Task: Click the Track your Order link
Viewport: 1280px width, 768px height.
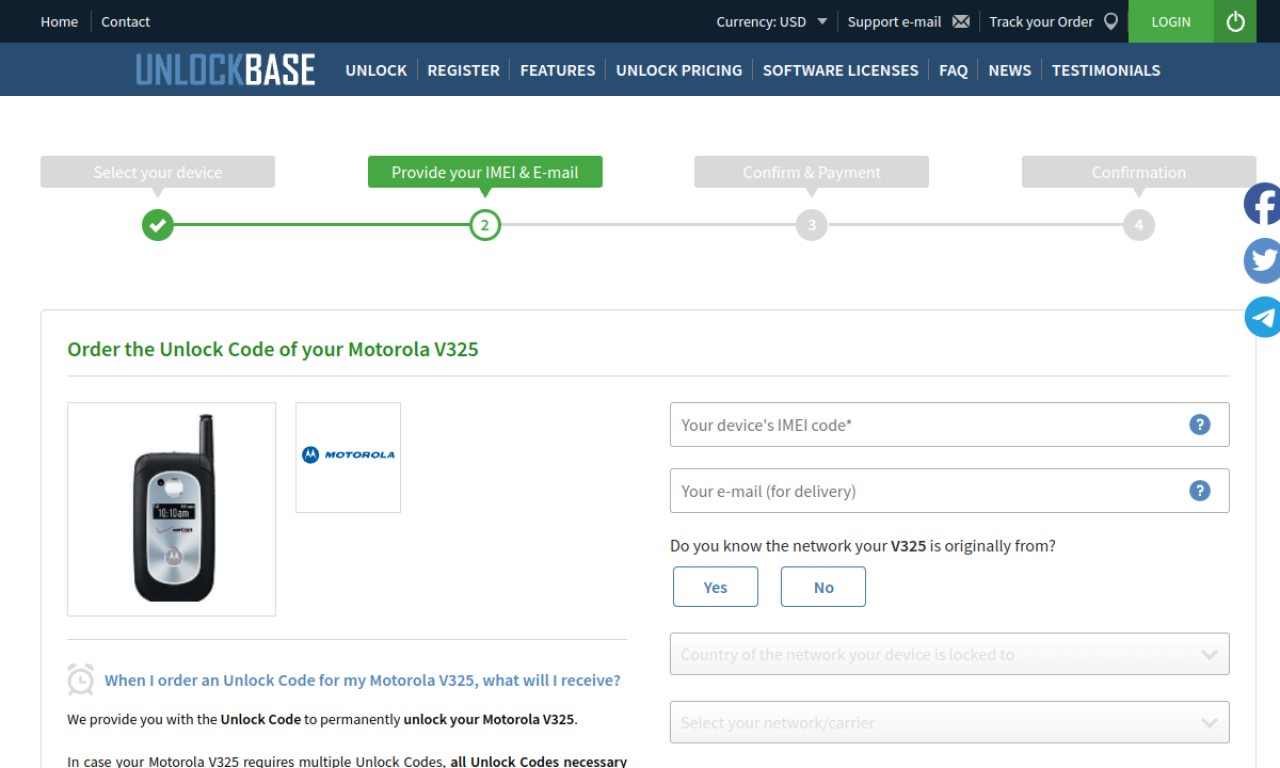Action: click(1041, 21)
